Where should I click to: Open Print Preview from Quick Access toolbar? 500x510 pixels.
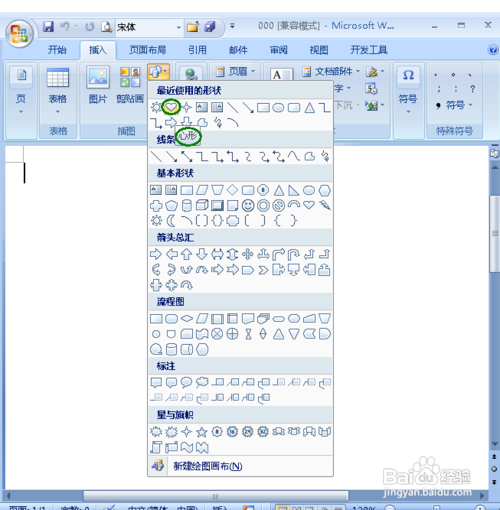(x=106, y=27)
